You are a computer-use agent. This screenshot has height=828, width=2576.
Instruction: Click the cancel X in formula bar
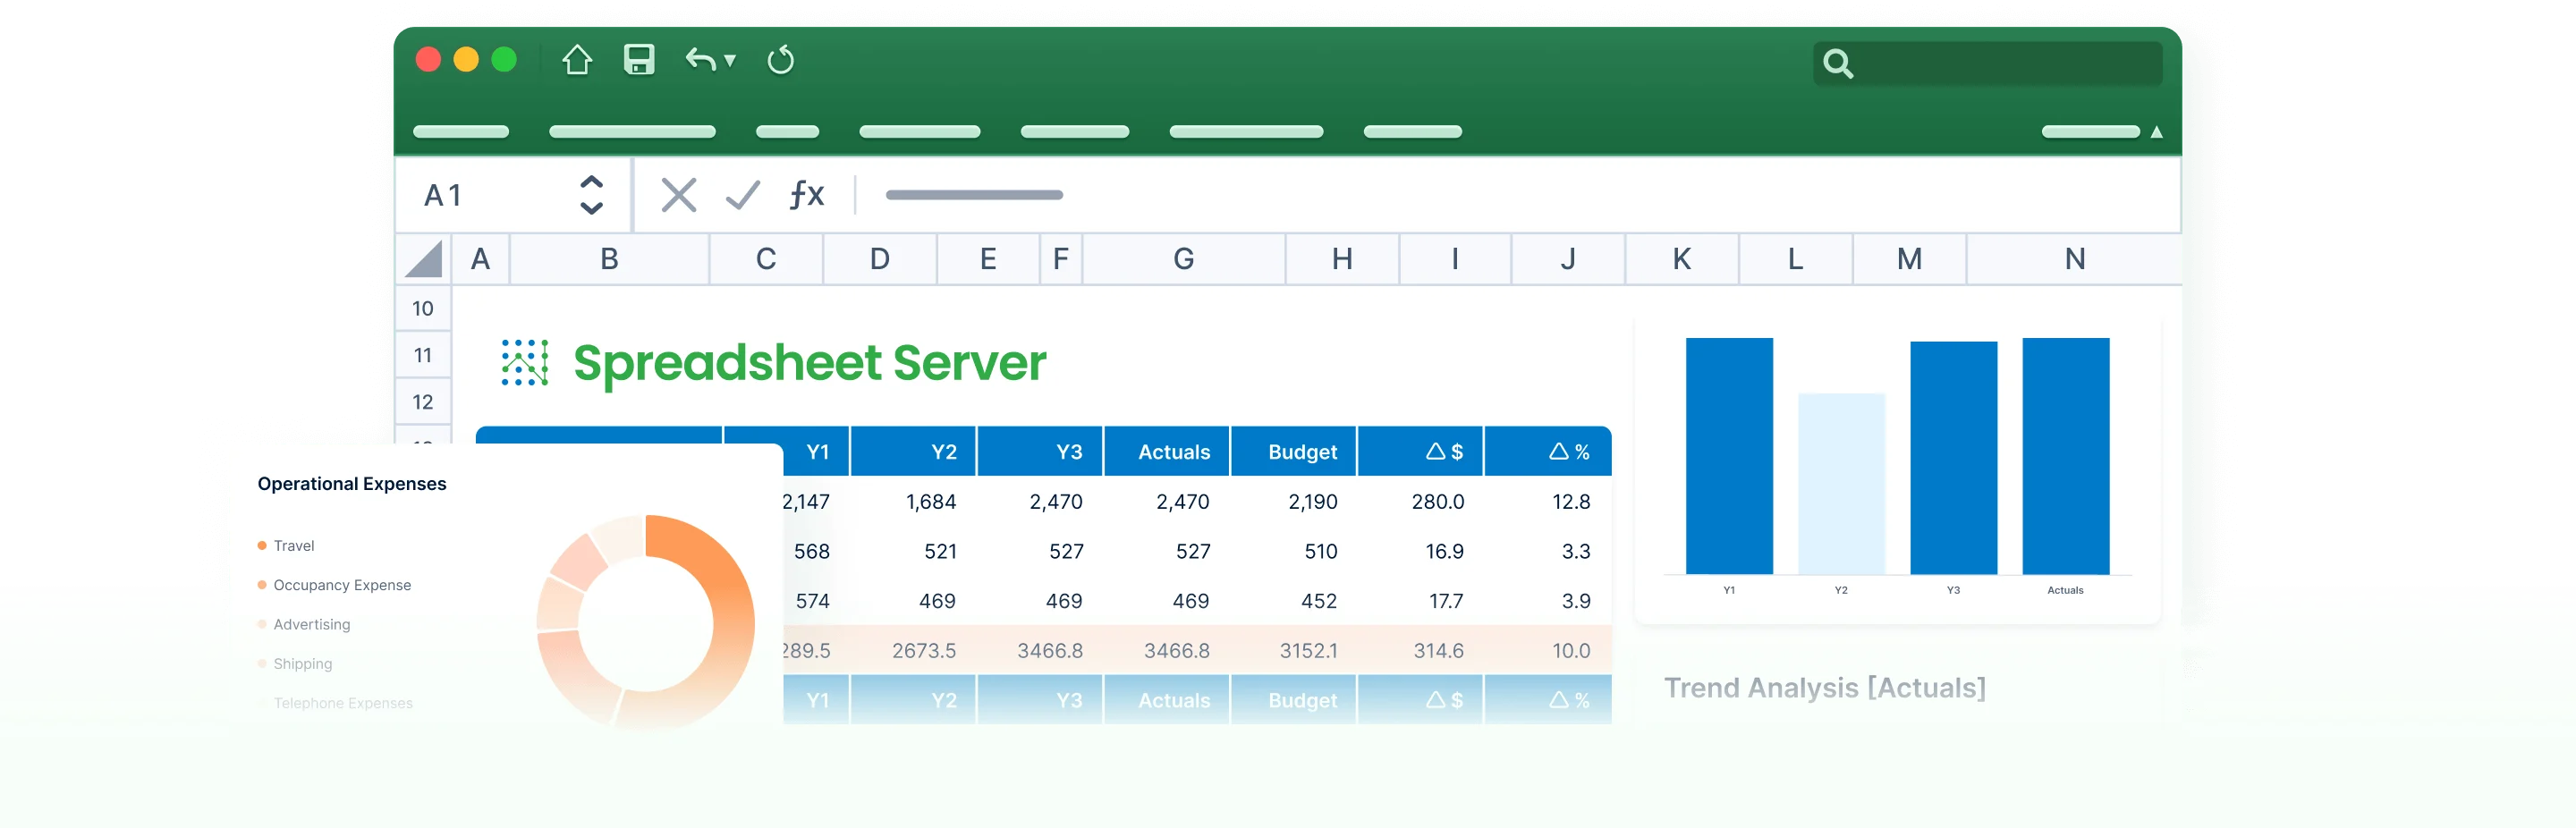coord(679,195)
